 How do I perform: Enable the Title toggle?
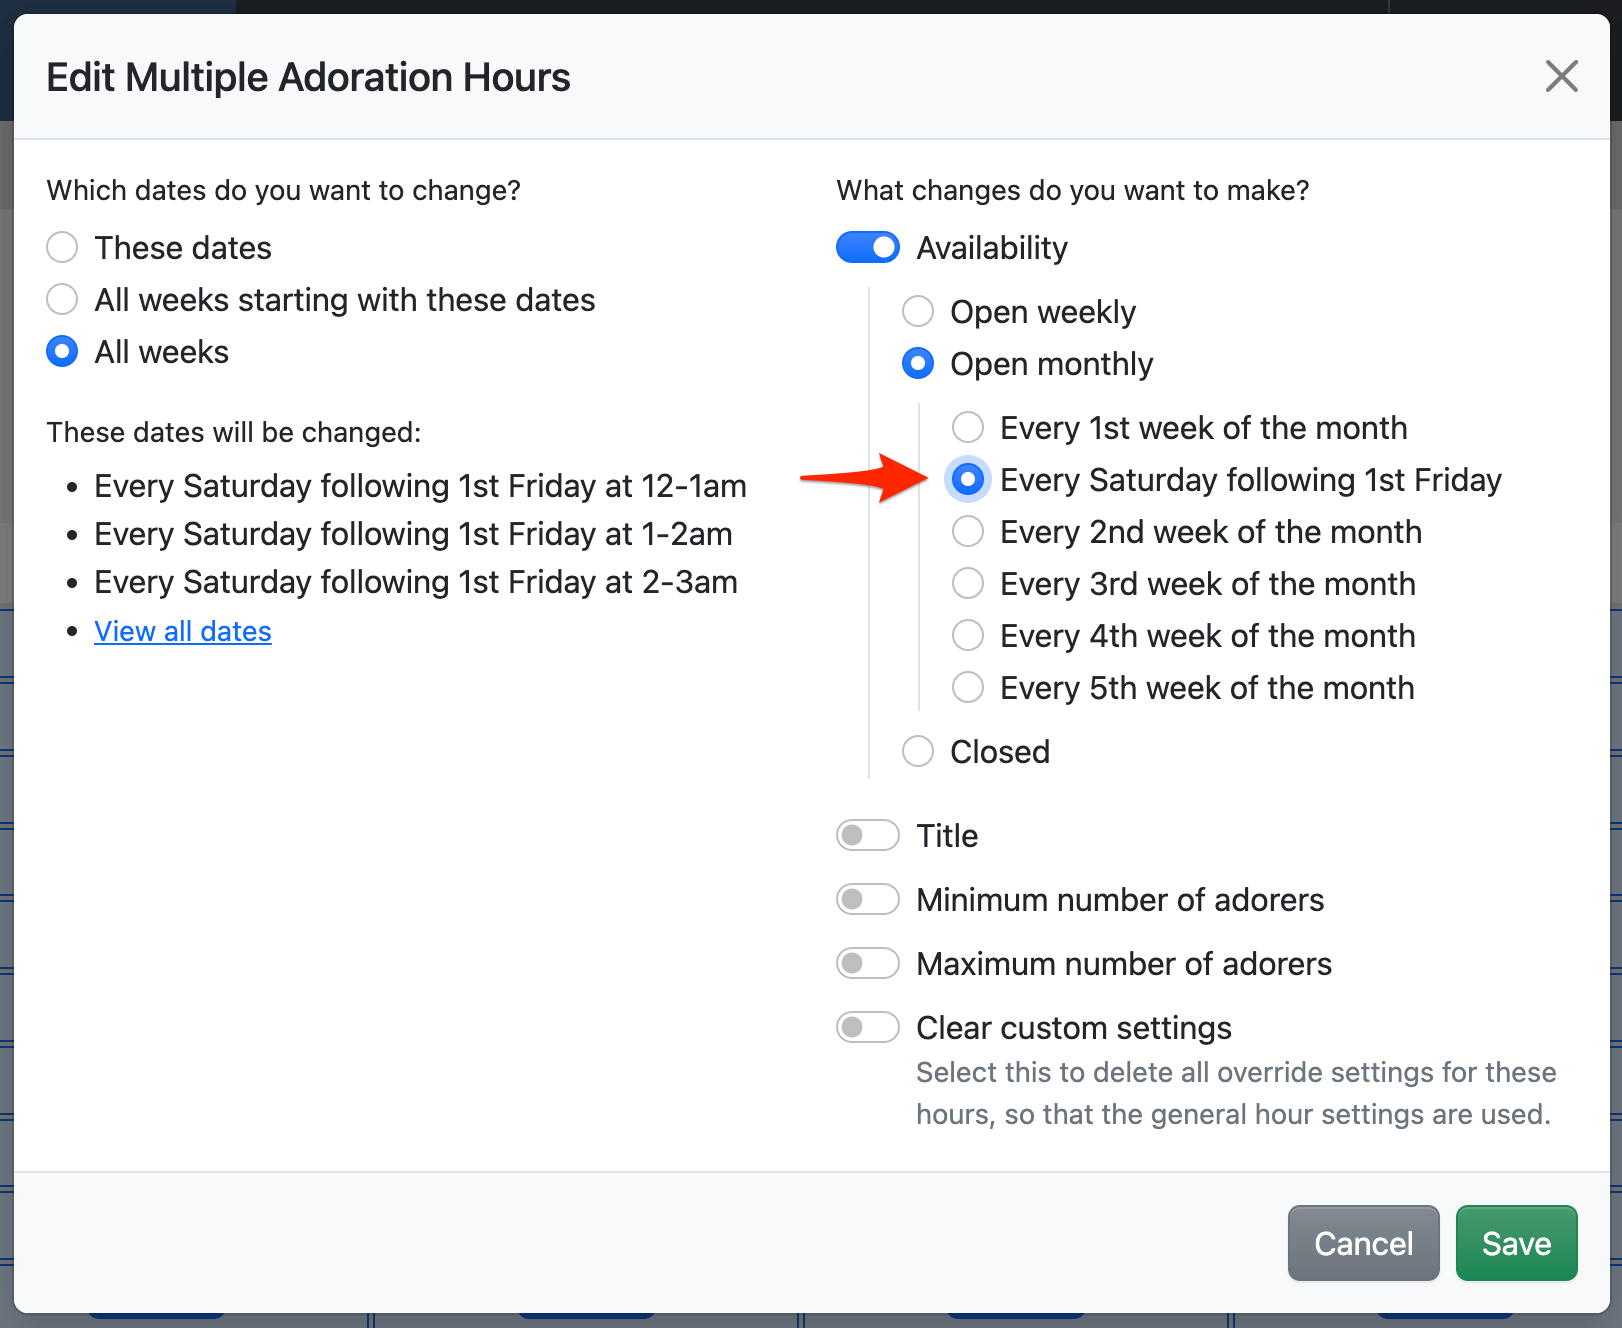(x=868, y=836)
